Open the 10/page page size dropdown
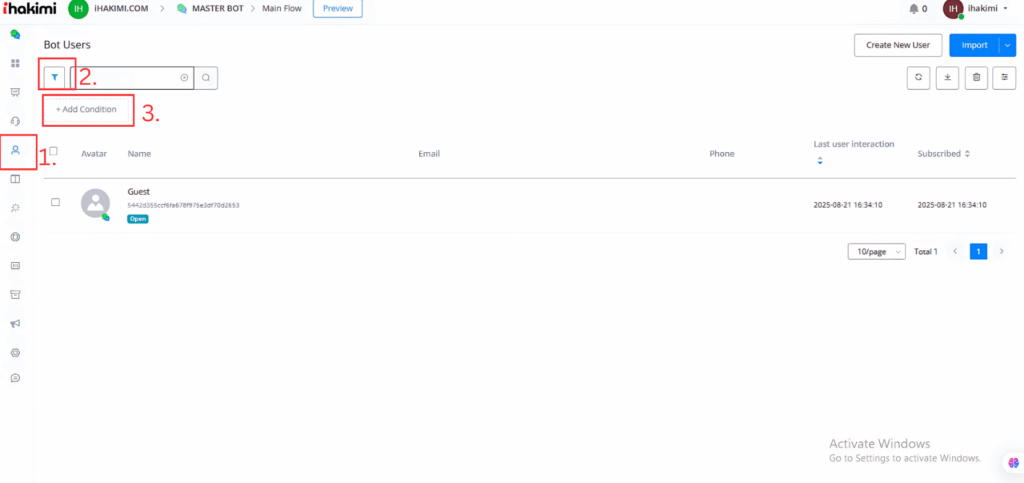The image size is (1024, 483). point(876,252)
